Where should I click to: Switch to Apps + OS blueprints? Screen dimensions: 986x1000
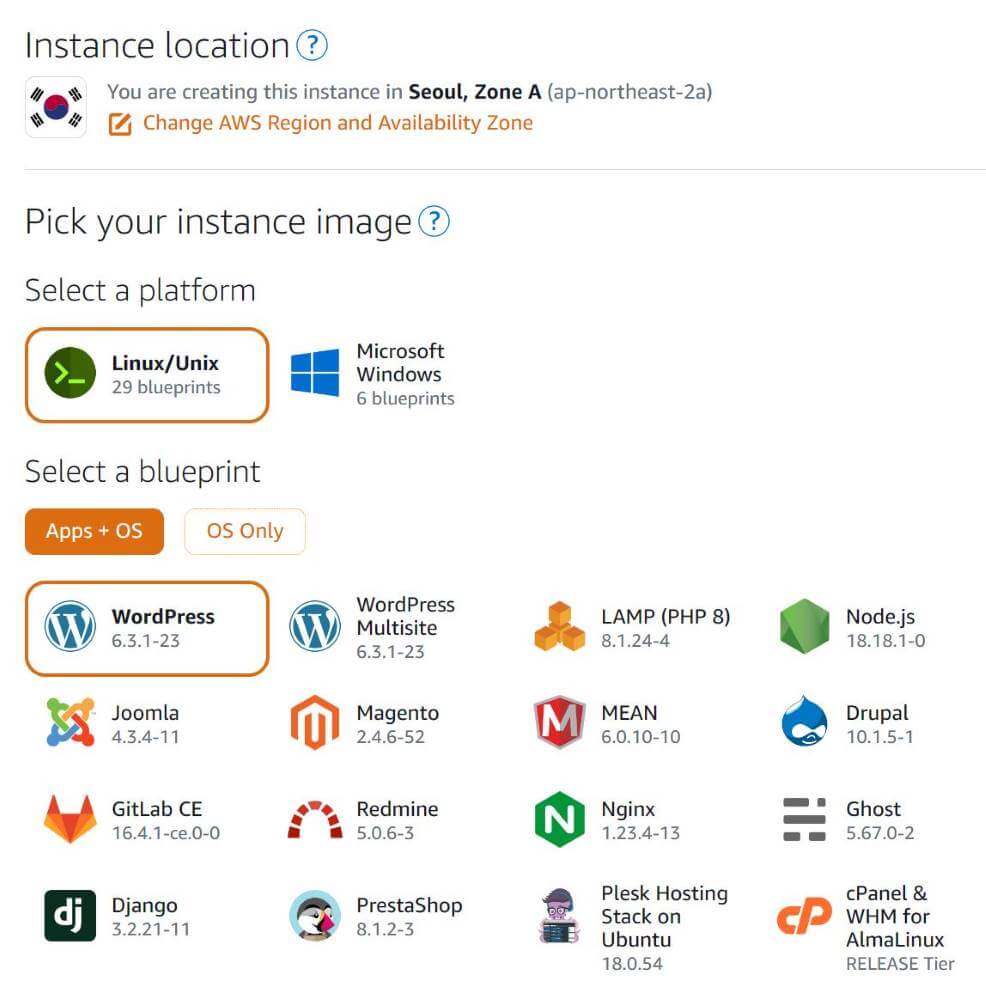[94, 531]
